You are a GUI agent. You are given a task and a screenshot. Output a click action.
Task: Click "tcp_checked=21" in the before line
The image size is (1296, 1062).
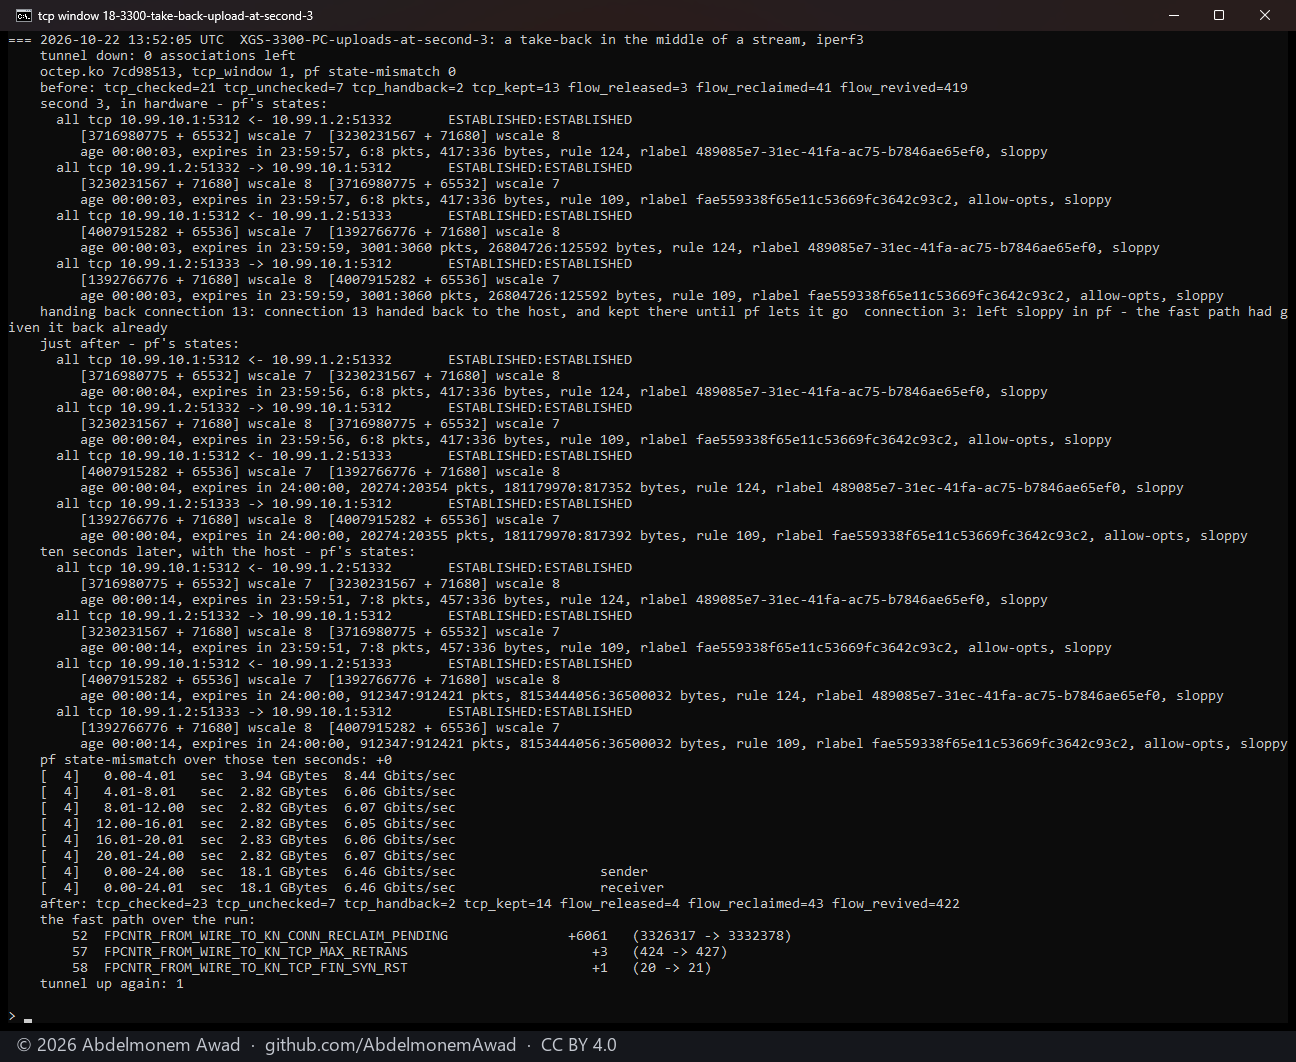(160, 88)
